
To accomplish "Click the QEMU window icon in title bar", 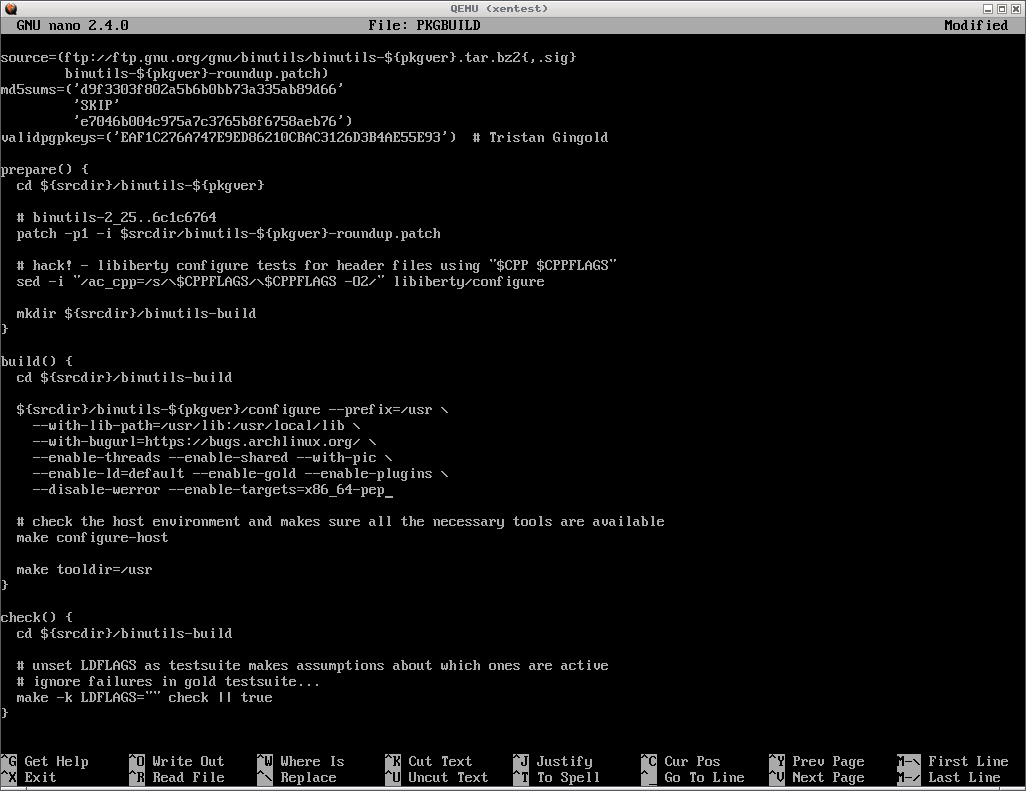I will (x=10, y=8).
